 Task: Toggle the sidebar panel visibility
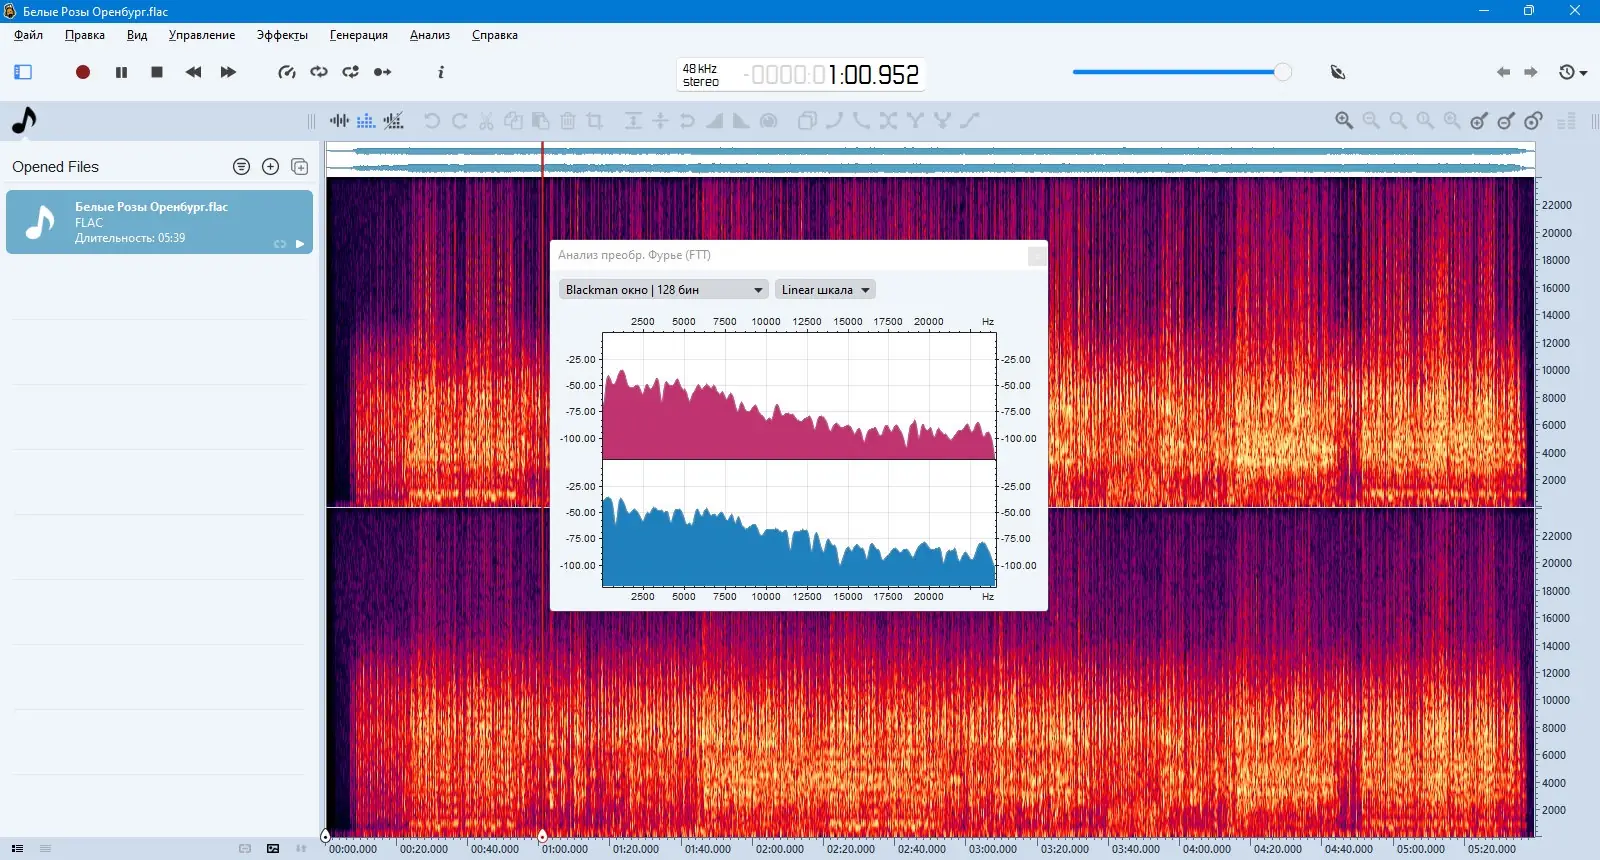coord(23,72)
